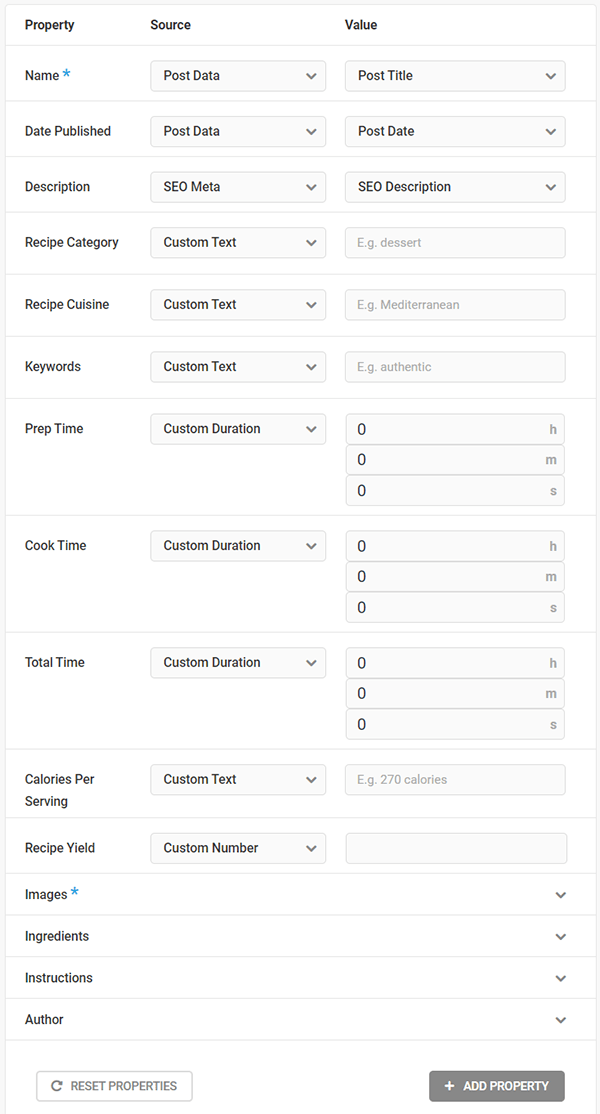Click the Add Property button
Viewport: 600px width, 1114px height.
coord(497,1086)
